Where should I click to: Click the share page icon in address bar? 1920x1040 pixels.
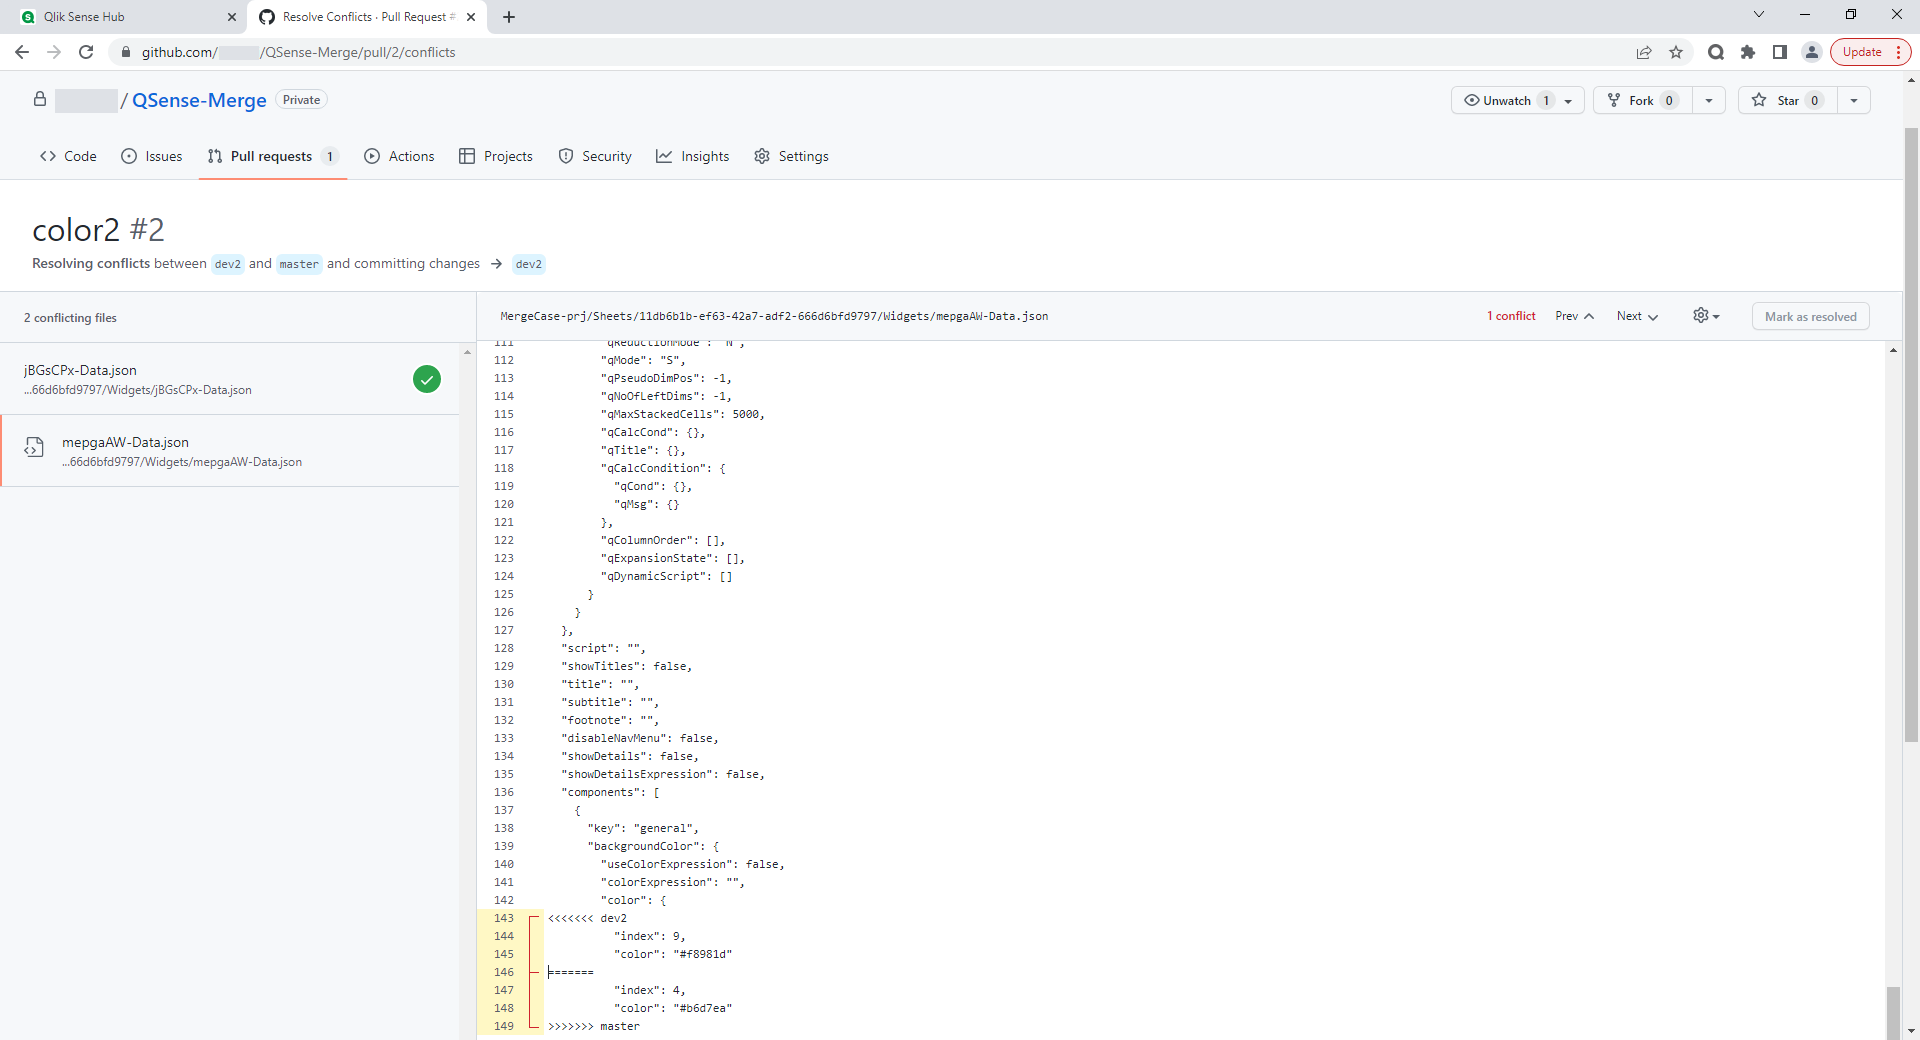[1644, 52]
